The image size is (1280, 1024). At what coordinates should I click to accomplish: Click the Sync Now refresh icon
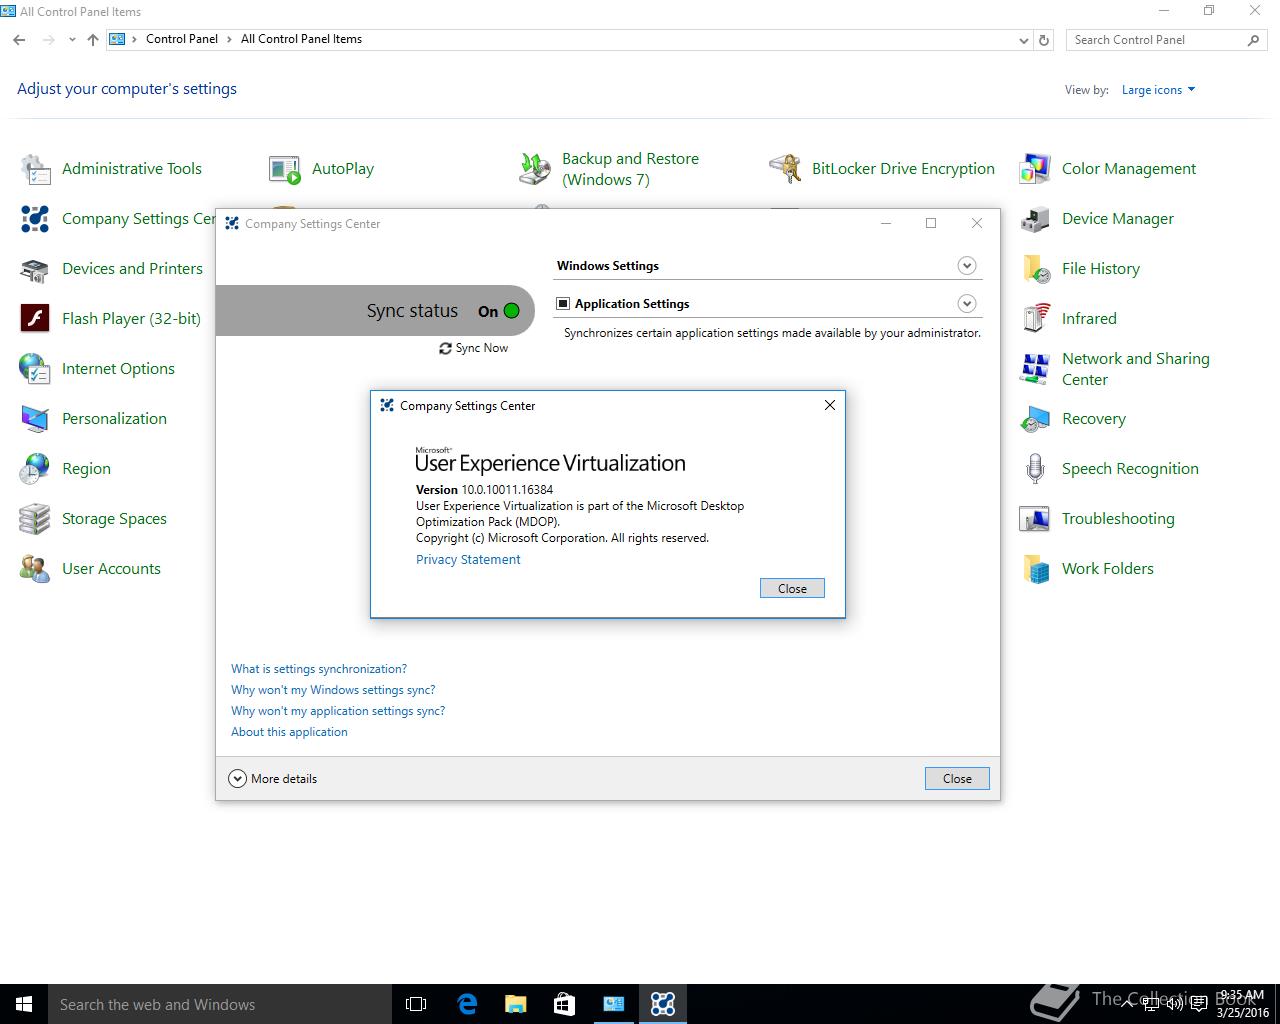pyautogui.click(x=445, y=348)
